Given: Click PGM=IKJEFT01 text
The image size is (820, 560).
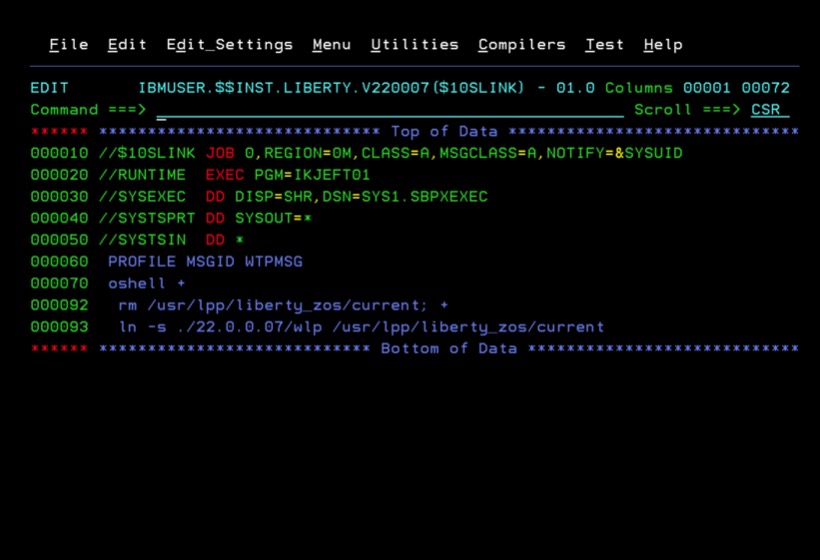Looking at the screenshot, I should [x=312, y=175].
